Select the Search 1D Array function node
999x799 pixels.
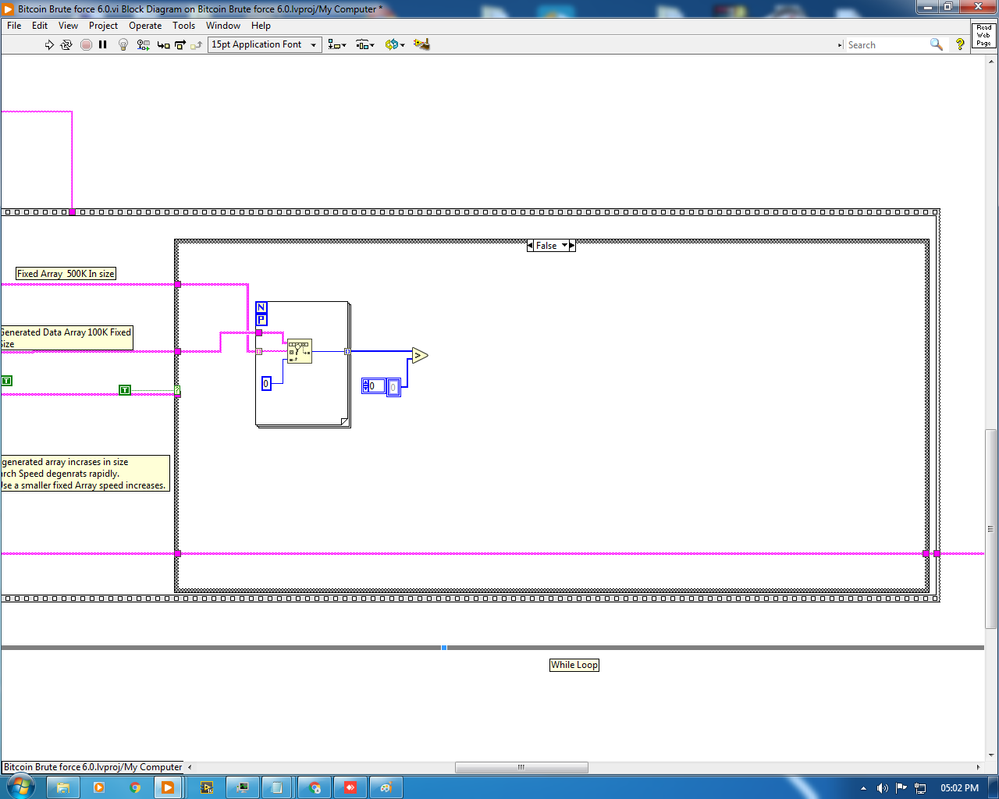coord(299,351)
